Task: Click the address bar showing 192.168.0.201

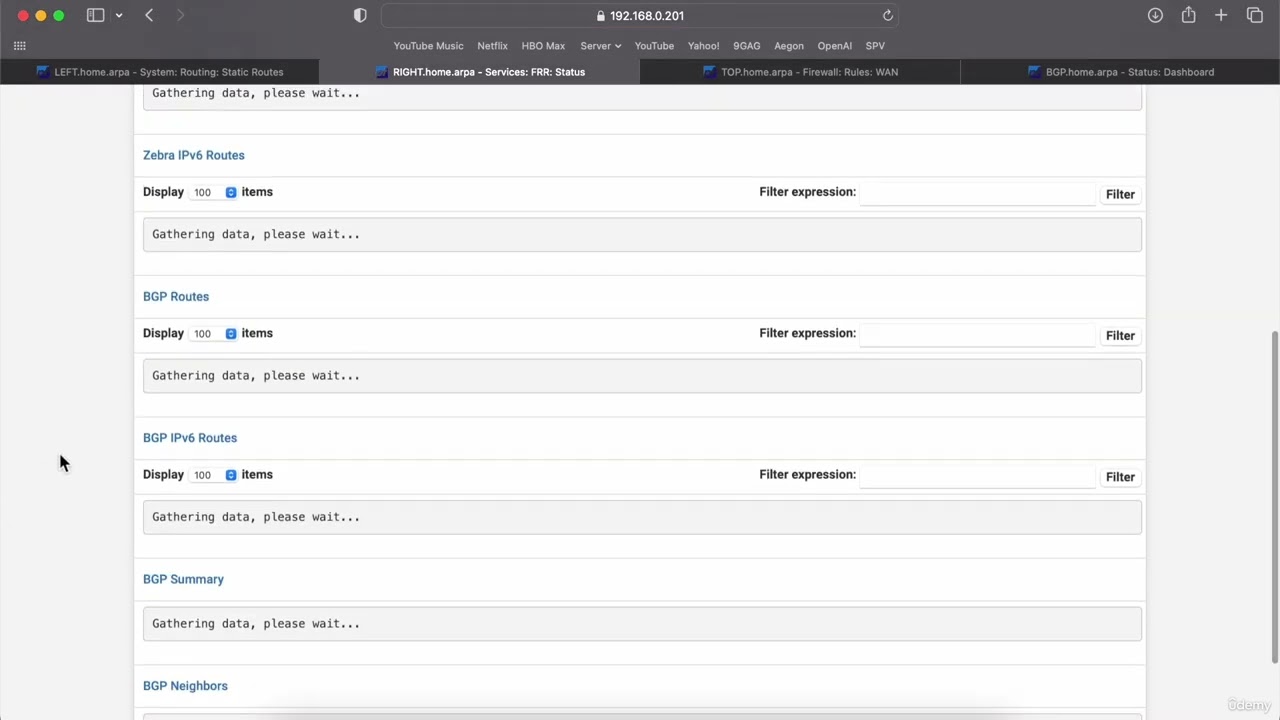Action: pos(640,15)
